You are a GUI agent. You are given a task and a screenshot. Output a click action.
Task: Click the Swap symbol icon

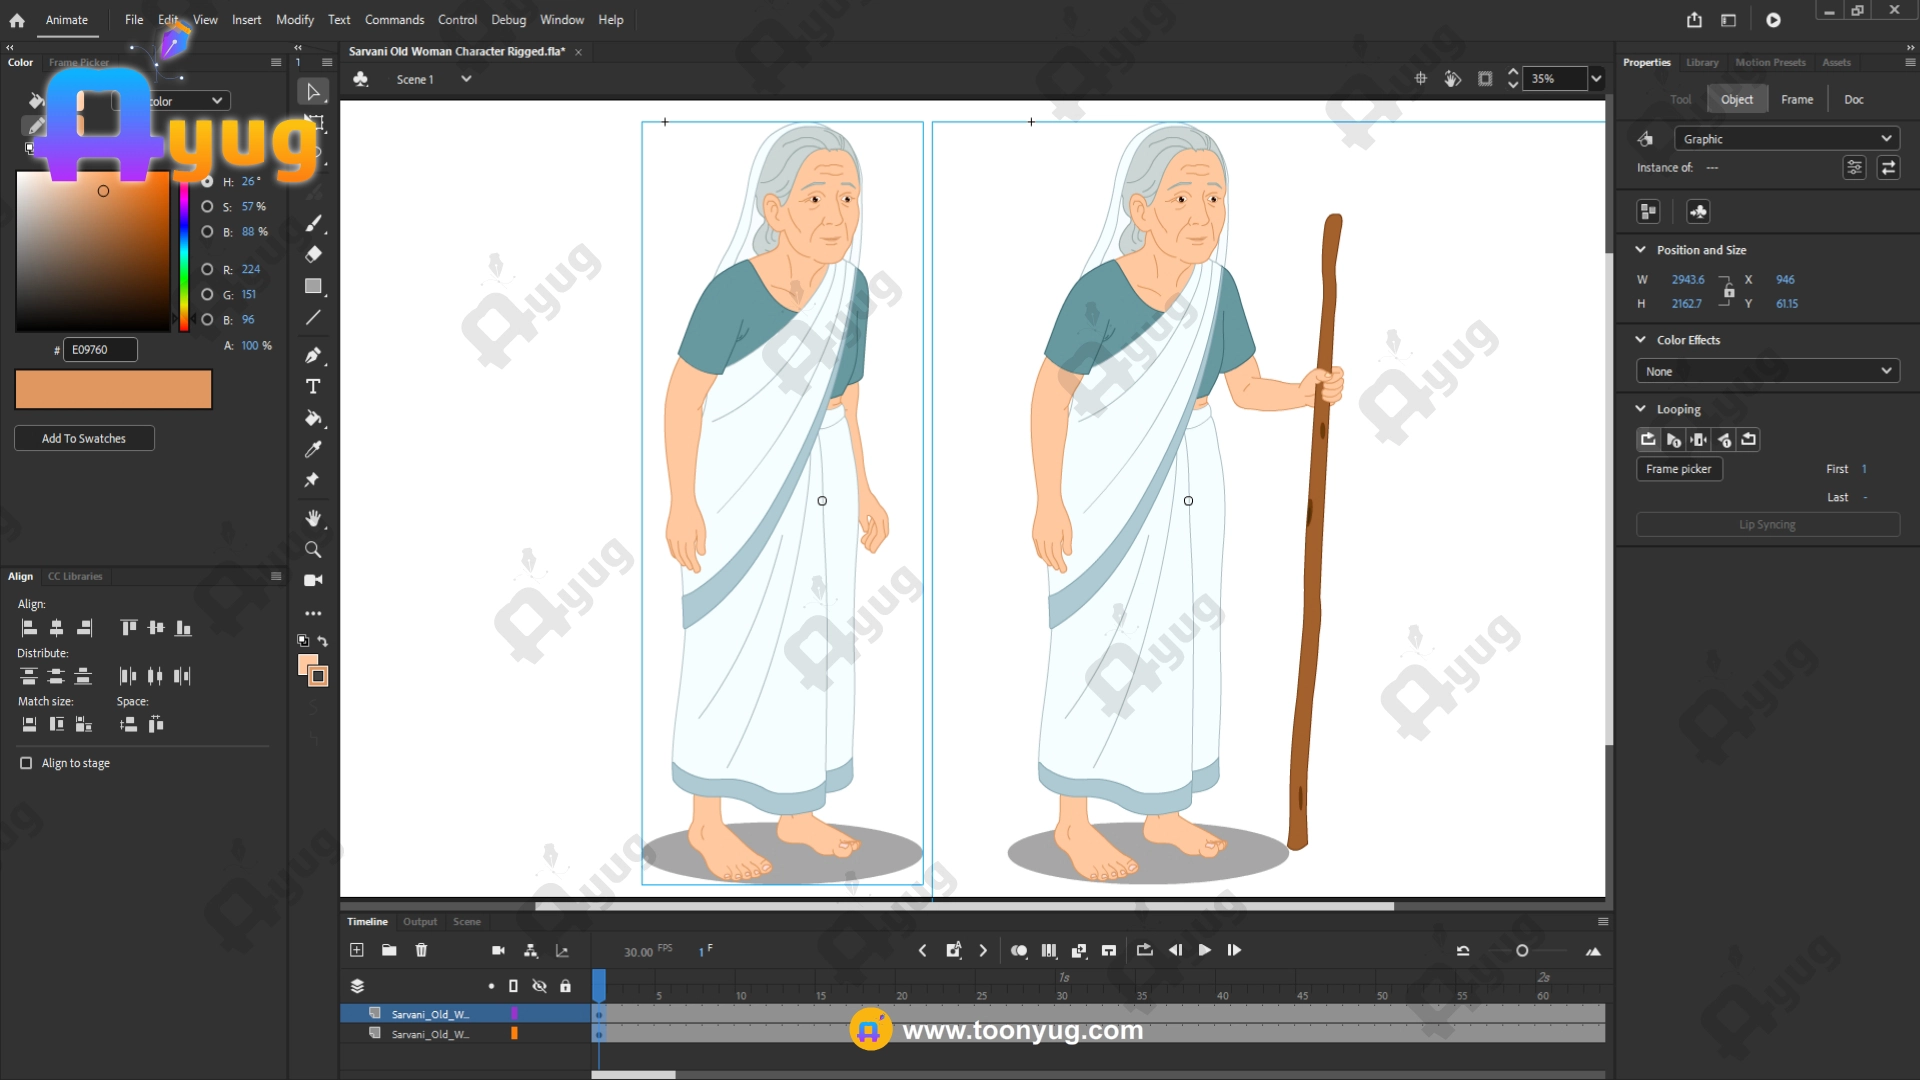pyautogui.click(x=1888, y=168)
